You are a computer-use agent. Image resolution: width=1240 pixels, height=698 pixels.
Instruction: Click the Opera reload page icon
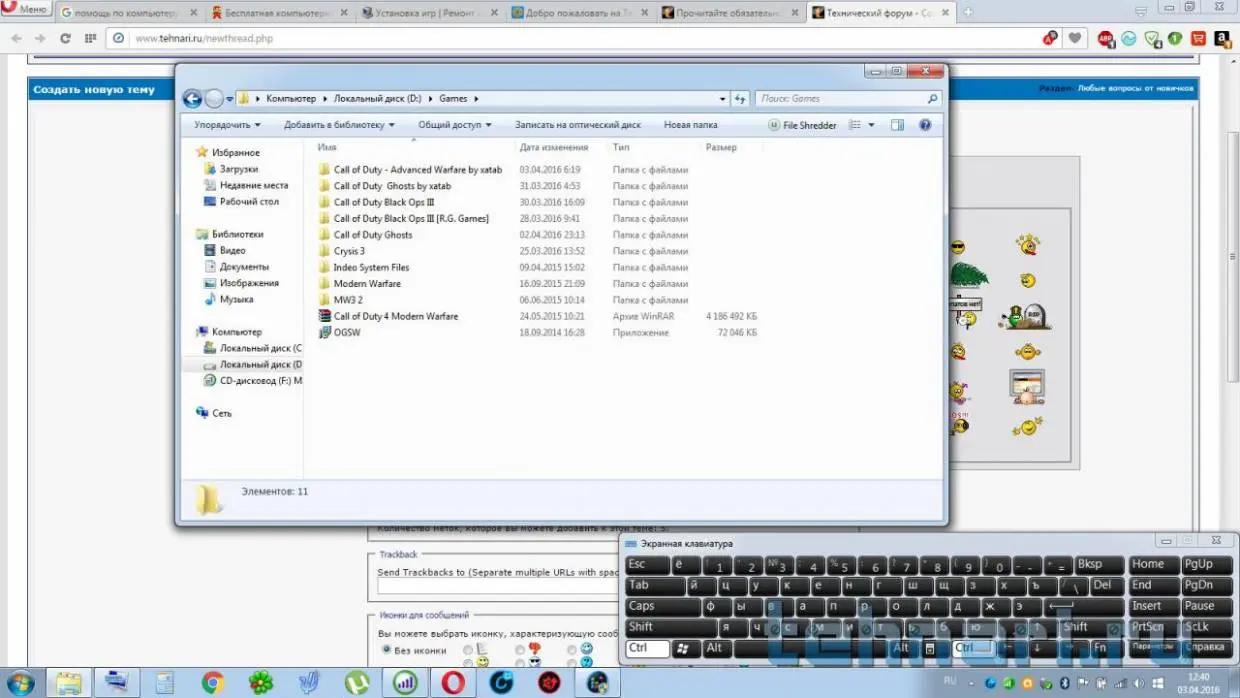point(65,38)
